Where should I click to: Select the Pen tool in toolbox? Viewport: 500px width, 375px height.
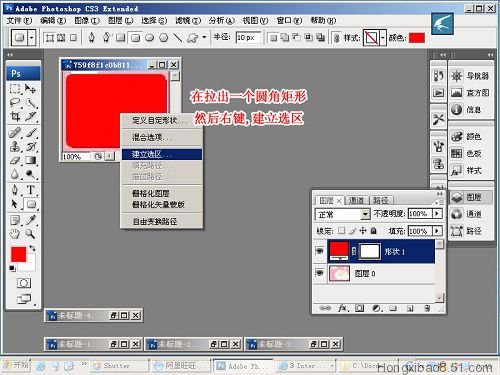point(15,190)
